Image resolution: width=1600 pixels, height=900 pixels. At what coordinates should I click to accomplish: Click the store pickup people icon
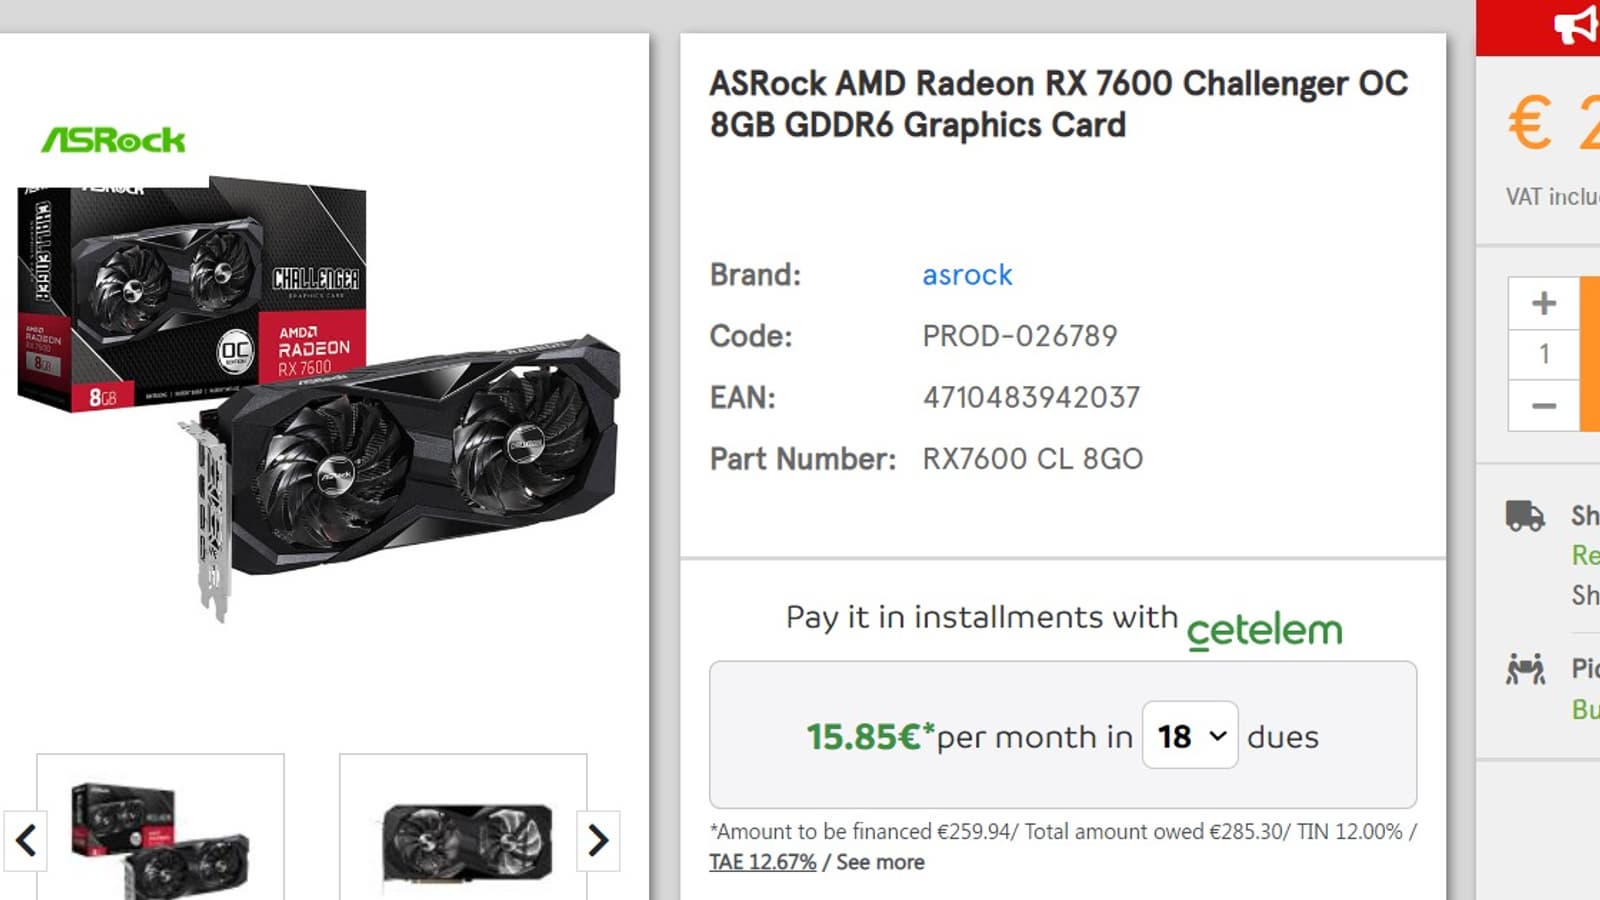coord(1525,668)
